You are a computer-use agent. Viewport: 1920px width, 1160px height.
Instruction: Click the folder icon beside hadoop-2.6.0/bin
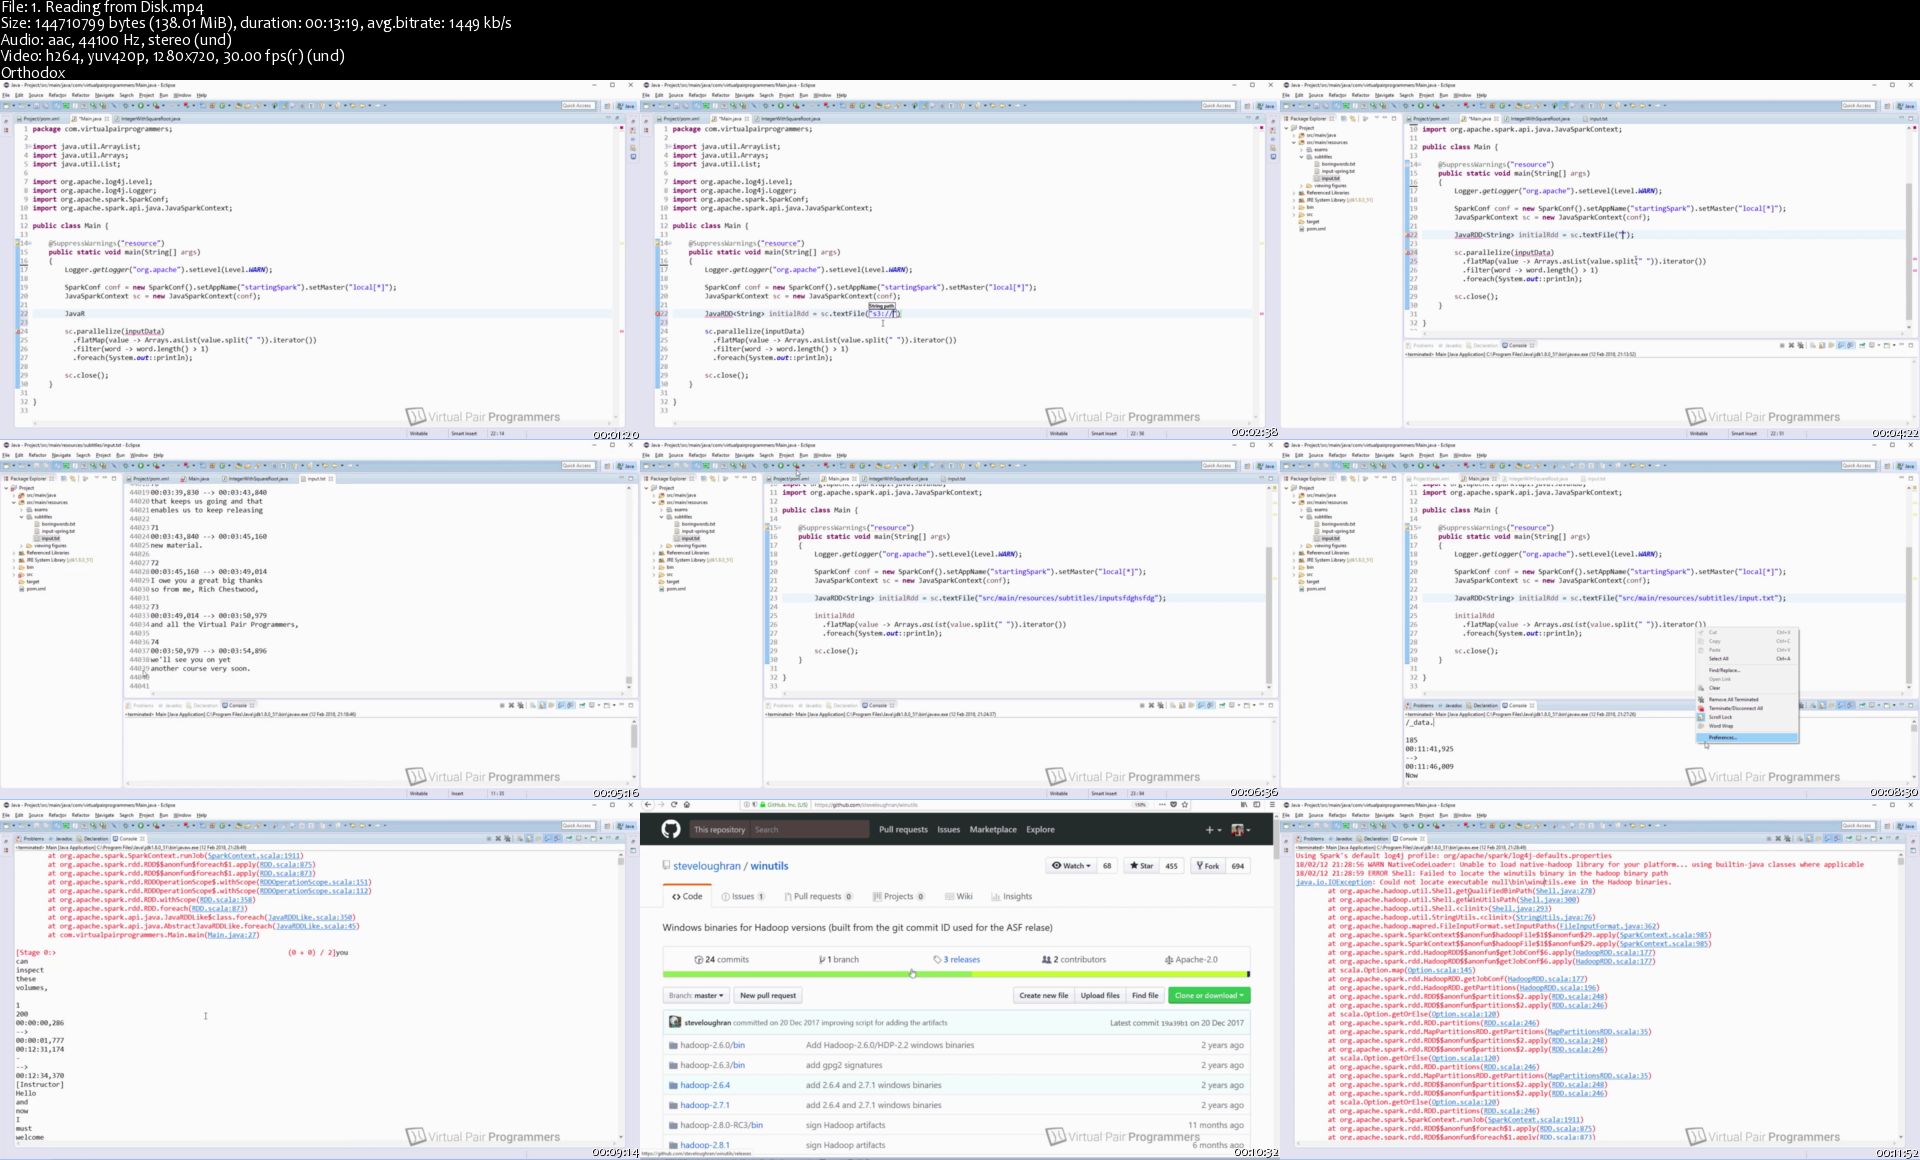pos(673,1045)
